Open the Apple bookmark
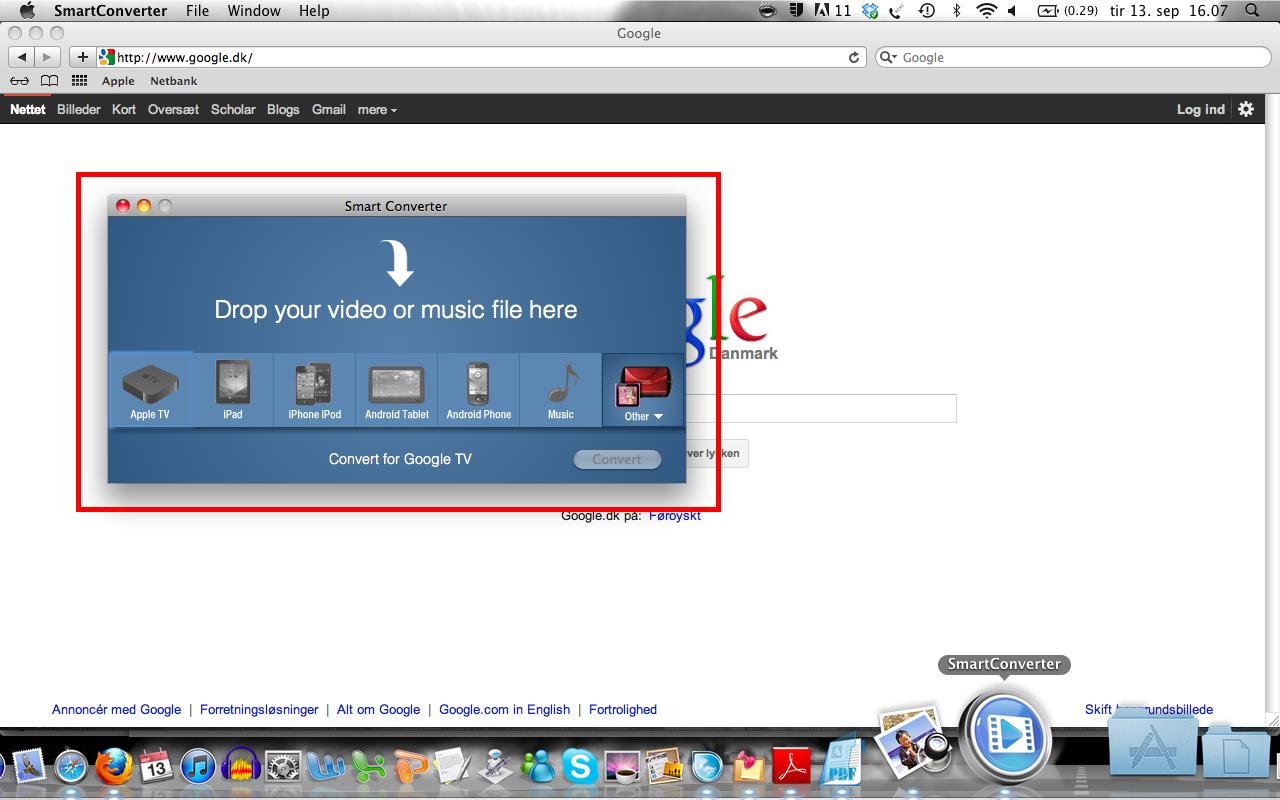Viewport: 1280px width, 800px height. (118, 81)
